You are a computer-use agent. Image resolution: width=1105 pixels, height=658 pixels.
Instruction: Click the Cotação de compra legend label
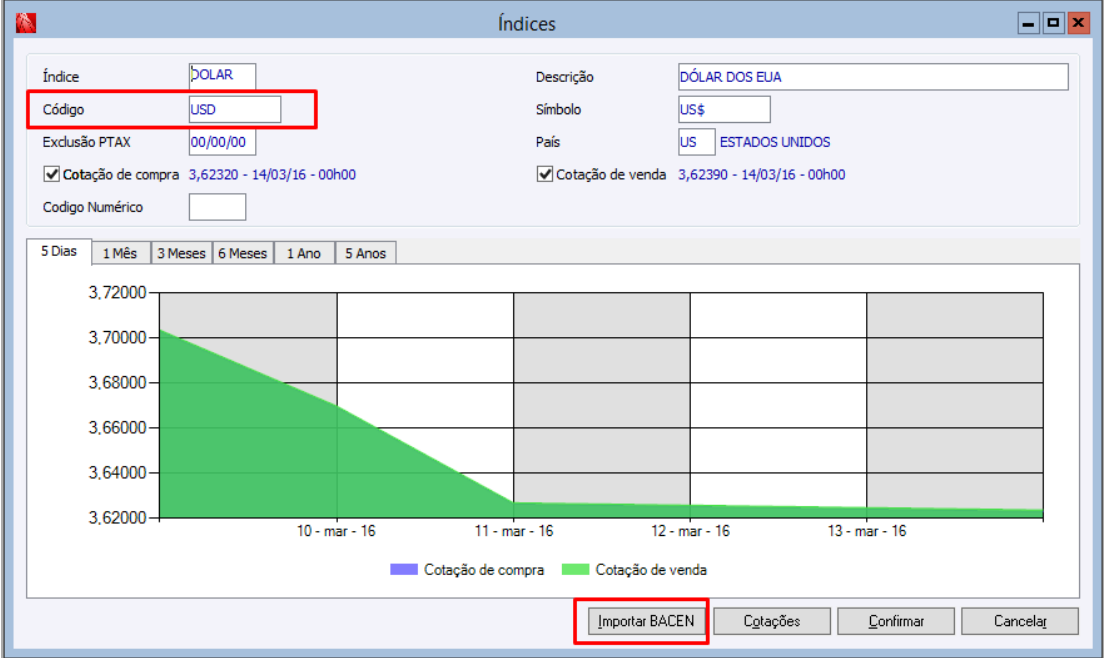pos(484,570)
